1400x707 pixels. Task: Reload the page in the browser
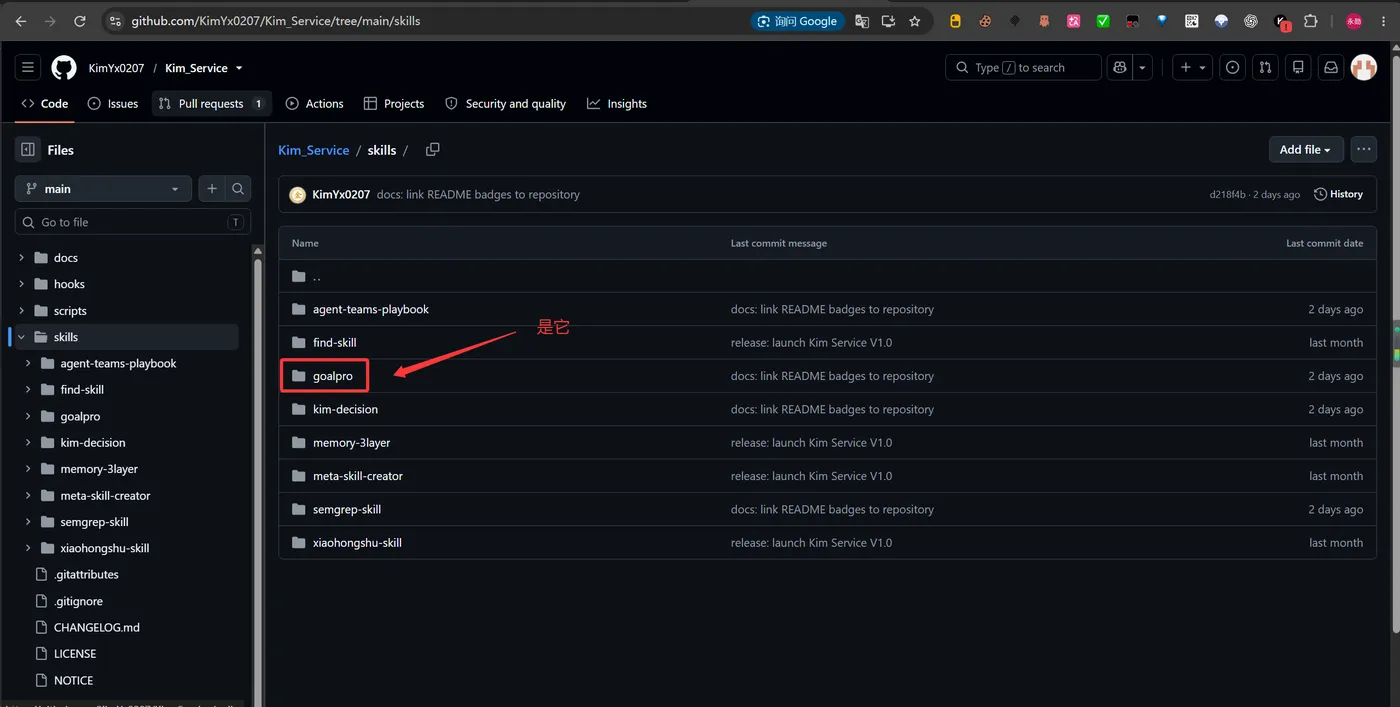(x=80, y=21)
